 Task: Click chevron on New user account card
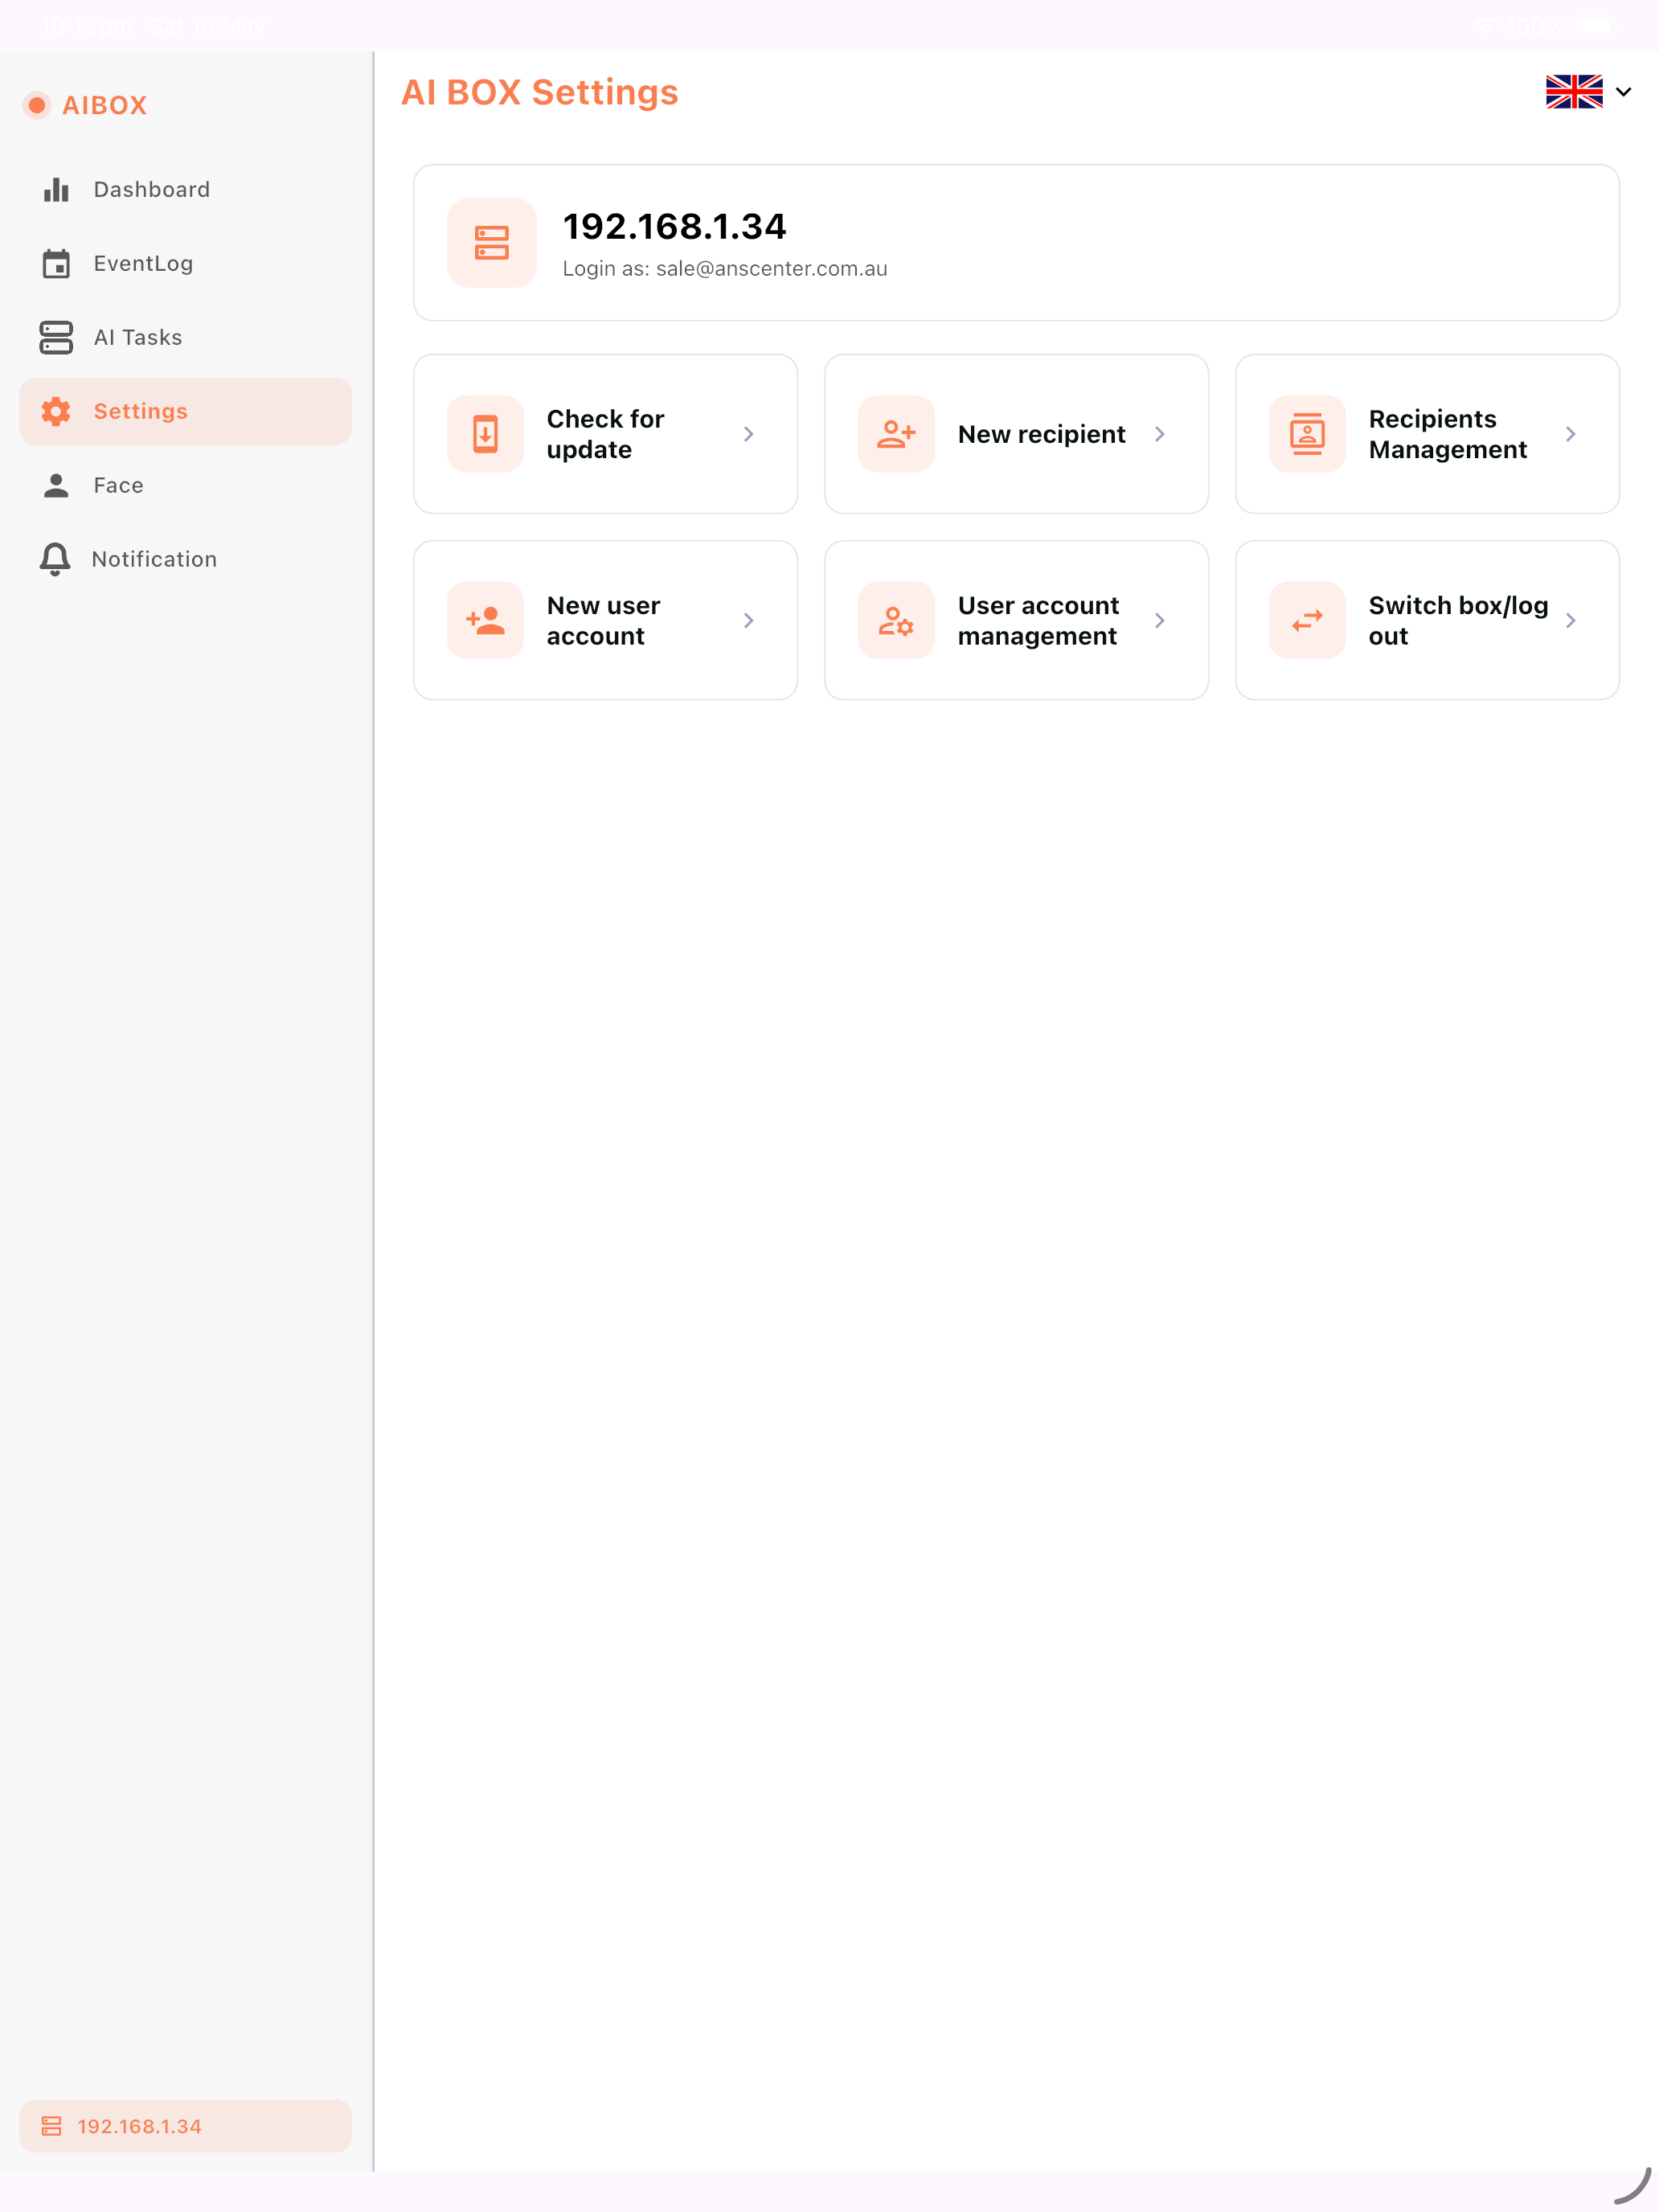[x=749, y=620]
